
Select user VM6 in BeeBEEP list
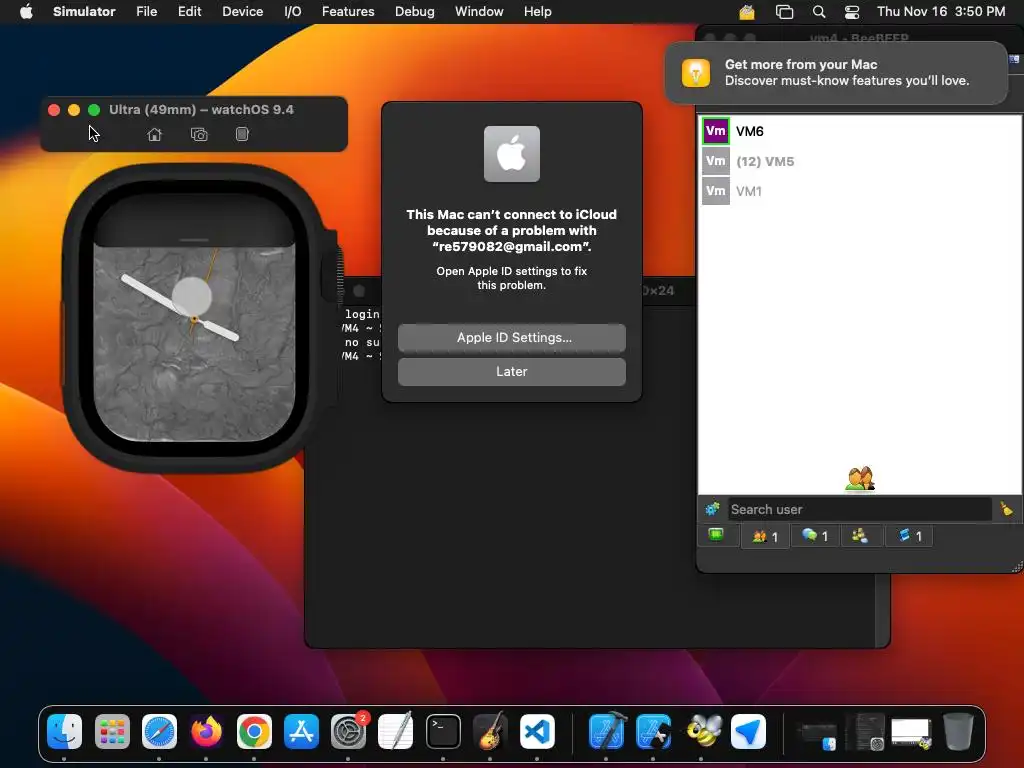tap(859, 131)
